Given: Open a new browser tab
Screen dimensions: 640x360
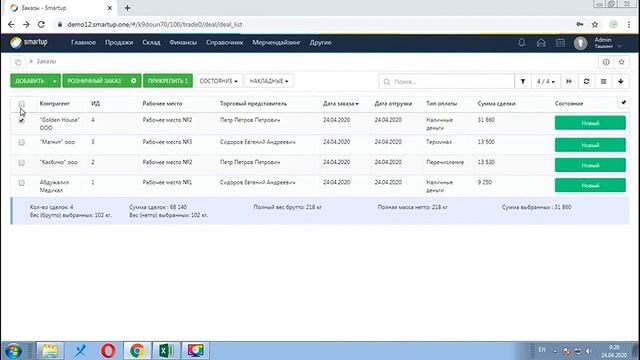Looking at the screenshot, I should pos(127,8).
